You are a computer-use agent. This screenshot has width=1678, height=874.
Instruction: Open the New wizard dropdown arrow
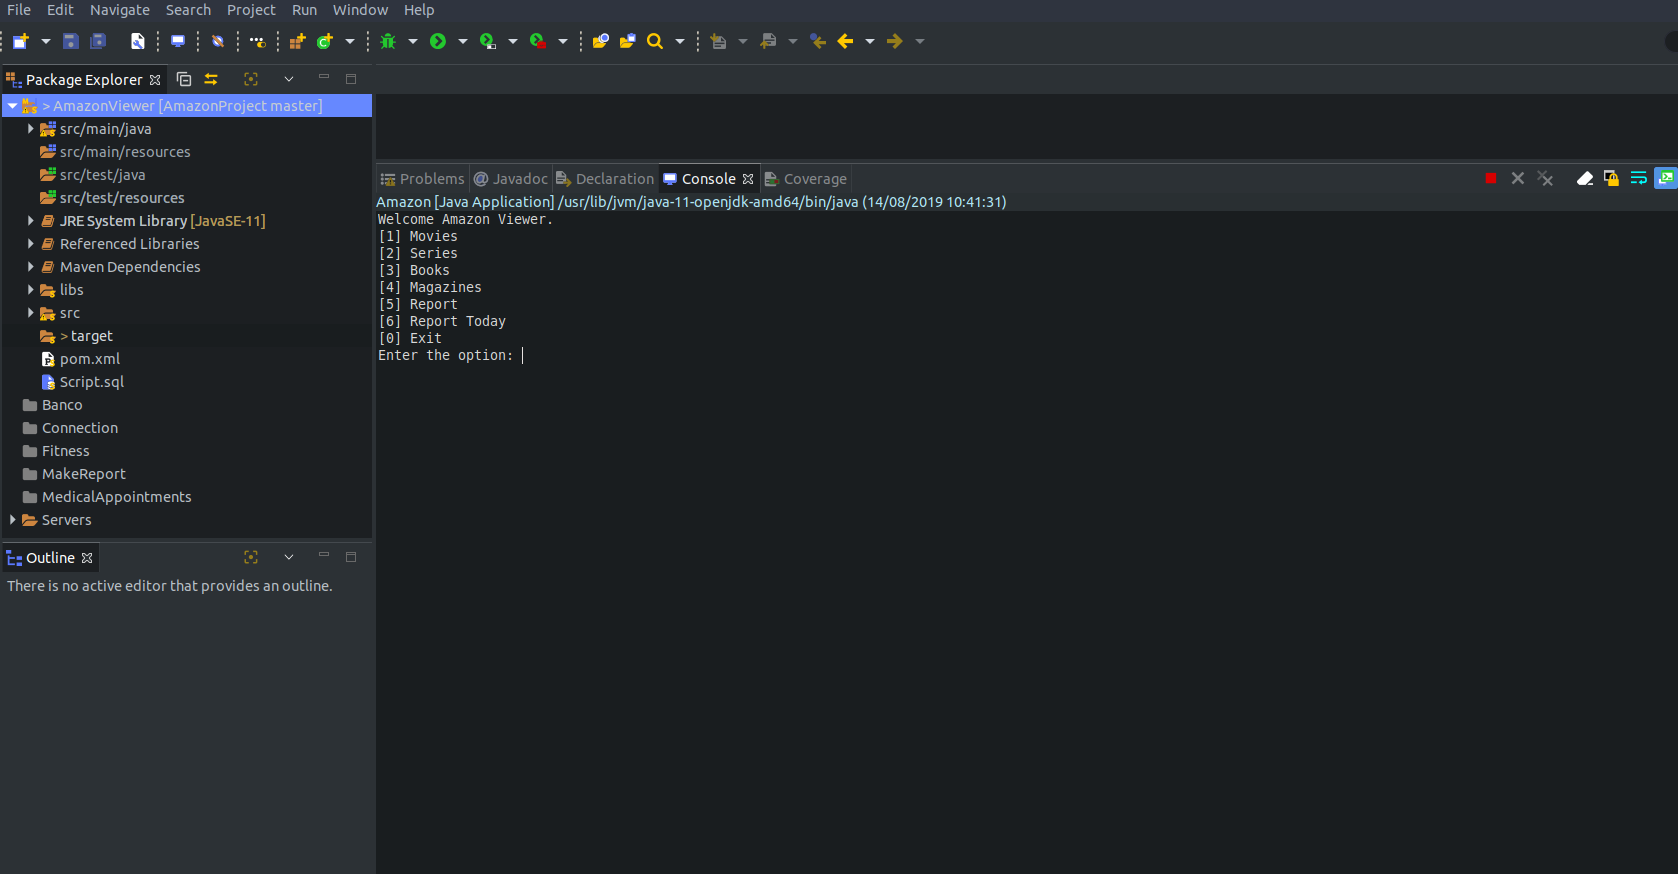click(x=46, y=41)
